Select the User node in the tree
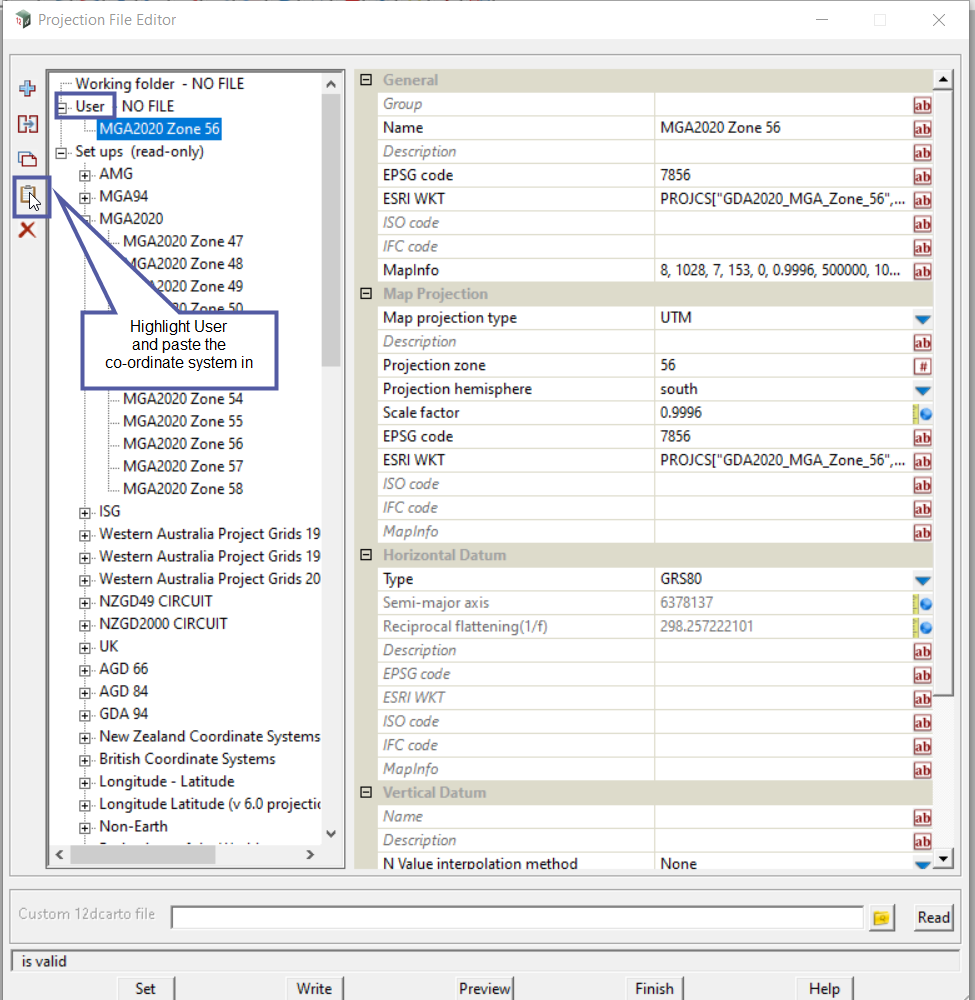975x1000 pixels. coord(90,106)
